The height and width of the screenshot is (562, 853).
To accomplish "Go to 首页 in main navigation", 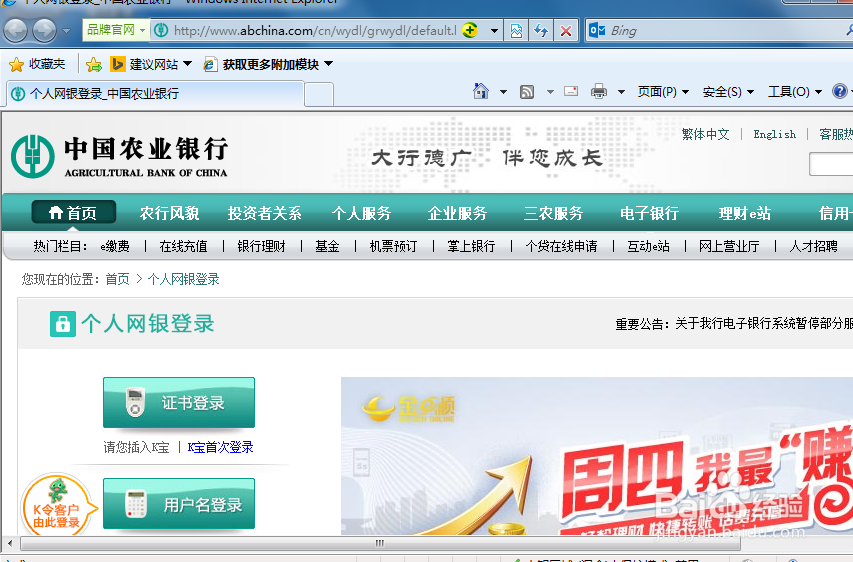I will (73, 213).
